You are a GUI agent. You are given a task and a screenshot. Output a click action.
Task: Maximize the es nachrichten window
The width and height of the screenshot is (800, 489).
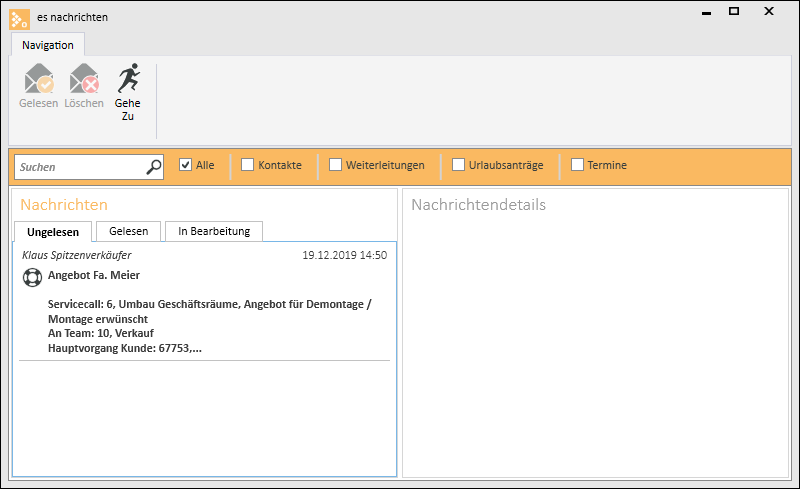point(734,11)
